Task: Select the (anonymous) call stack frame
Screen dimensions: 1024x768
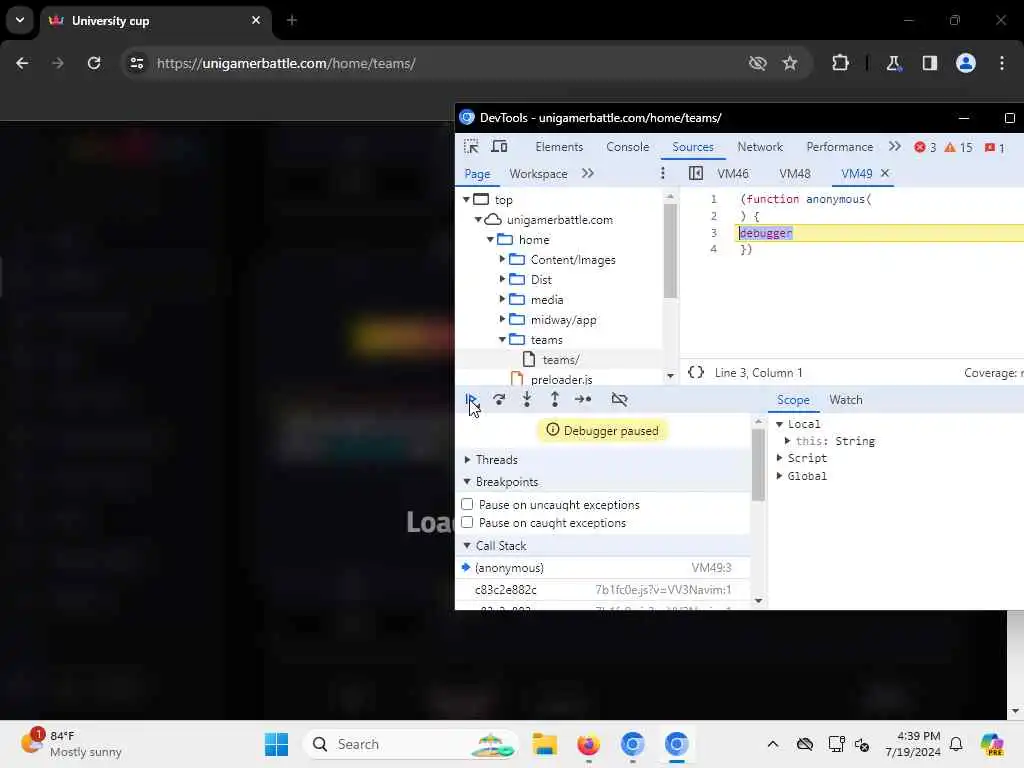Action: 602,568
